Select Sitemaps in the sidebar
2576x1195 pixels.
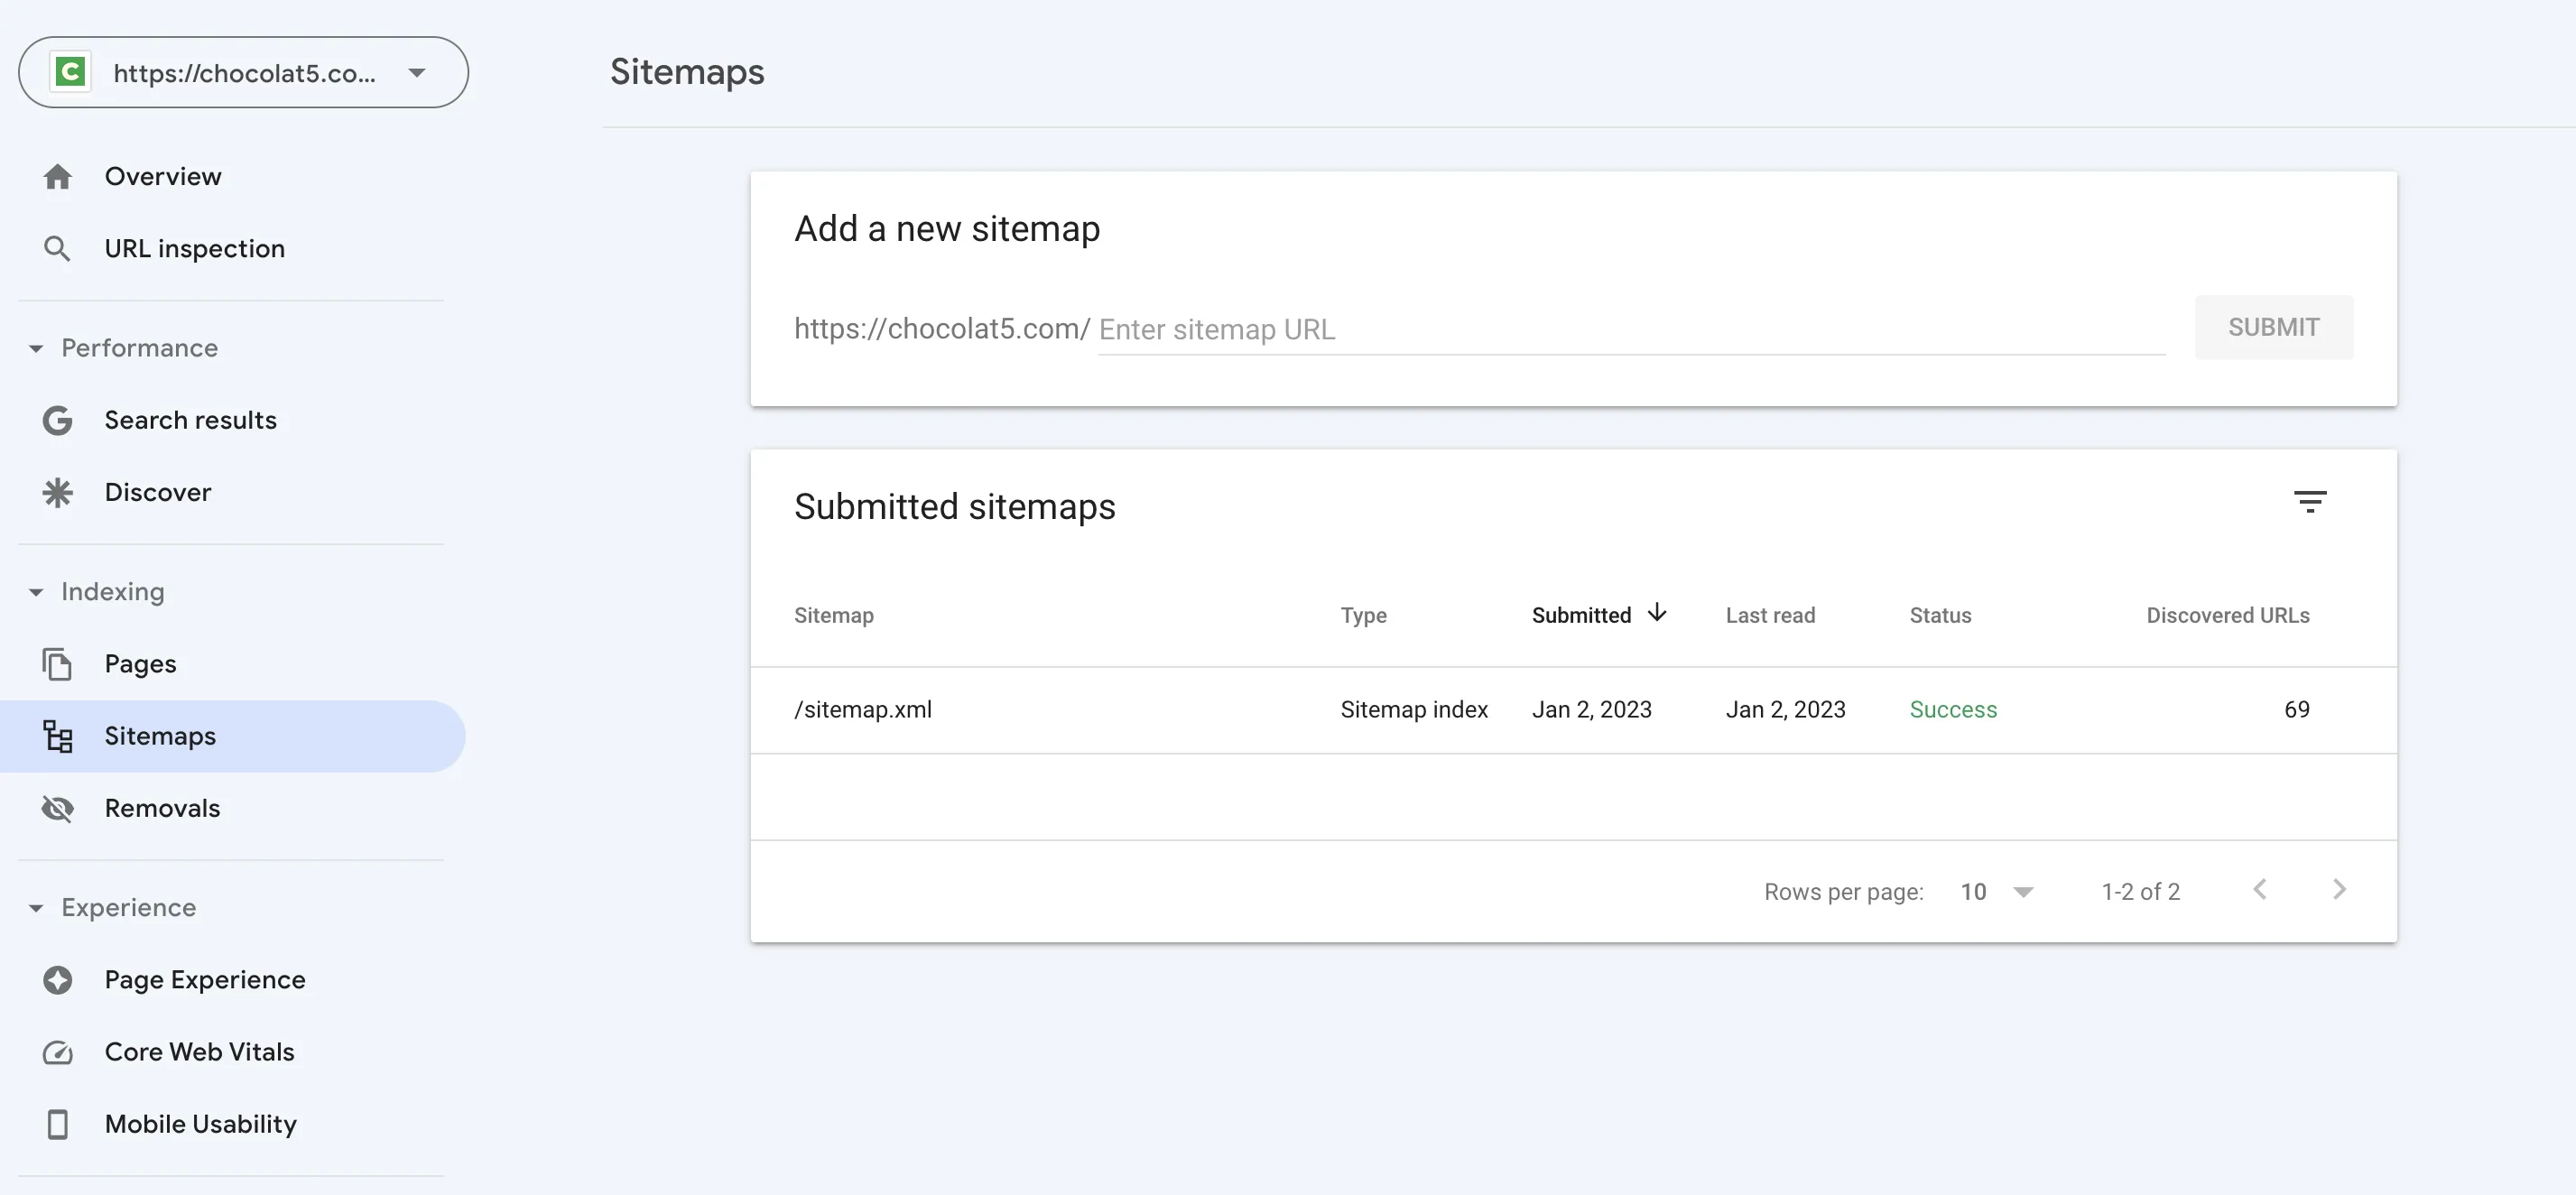[160, 736]
